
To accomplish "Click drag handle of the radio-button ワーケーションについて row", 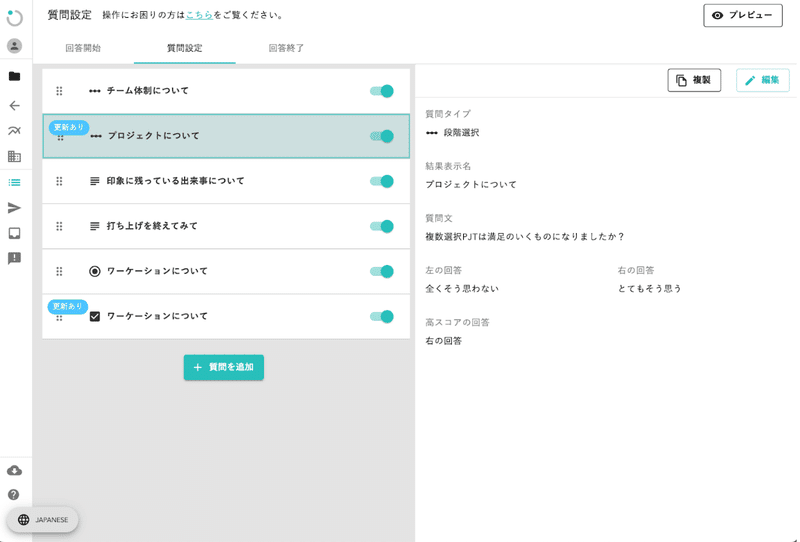I will (59, 271).
